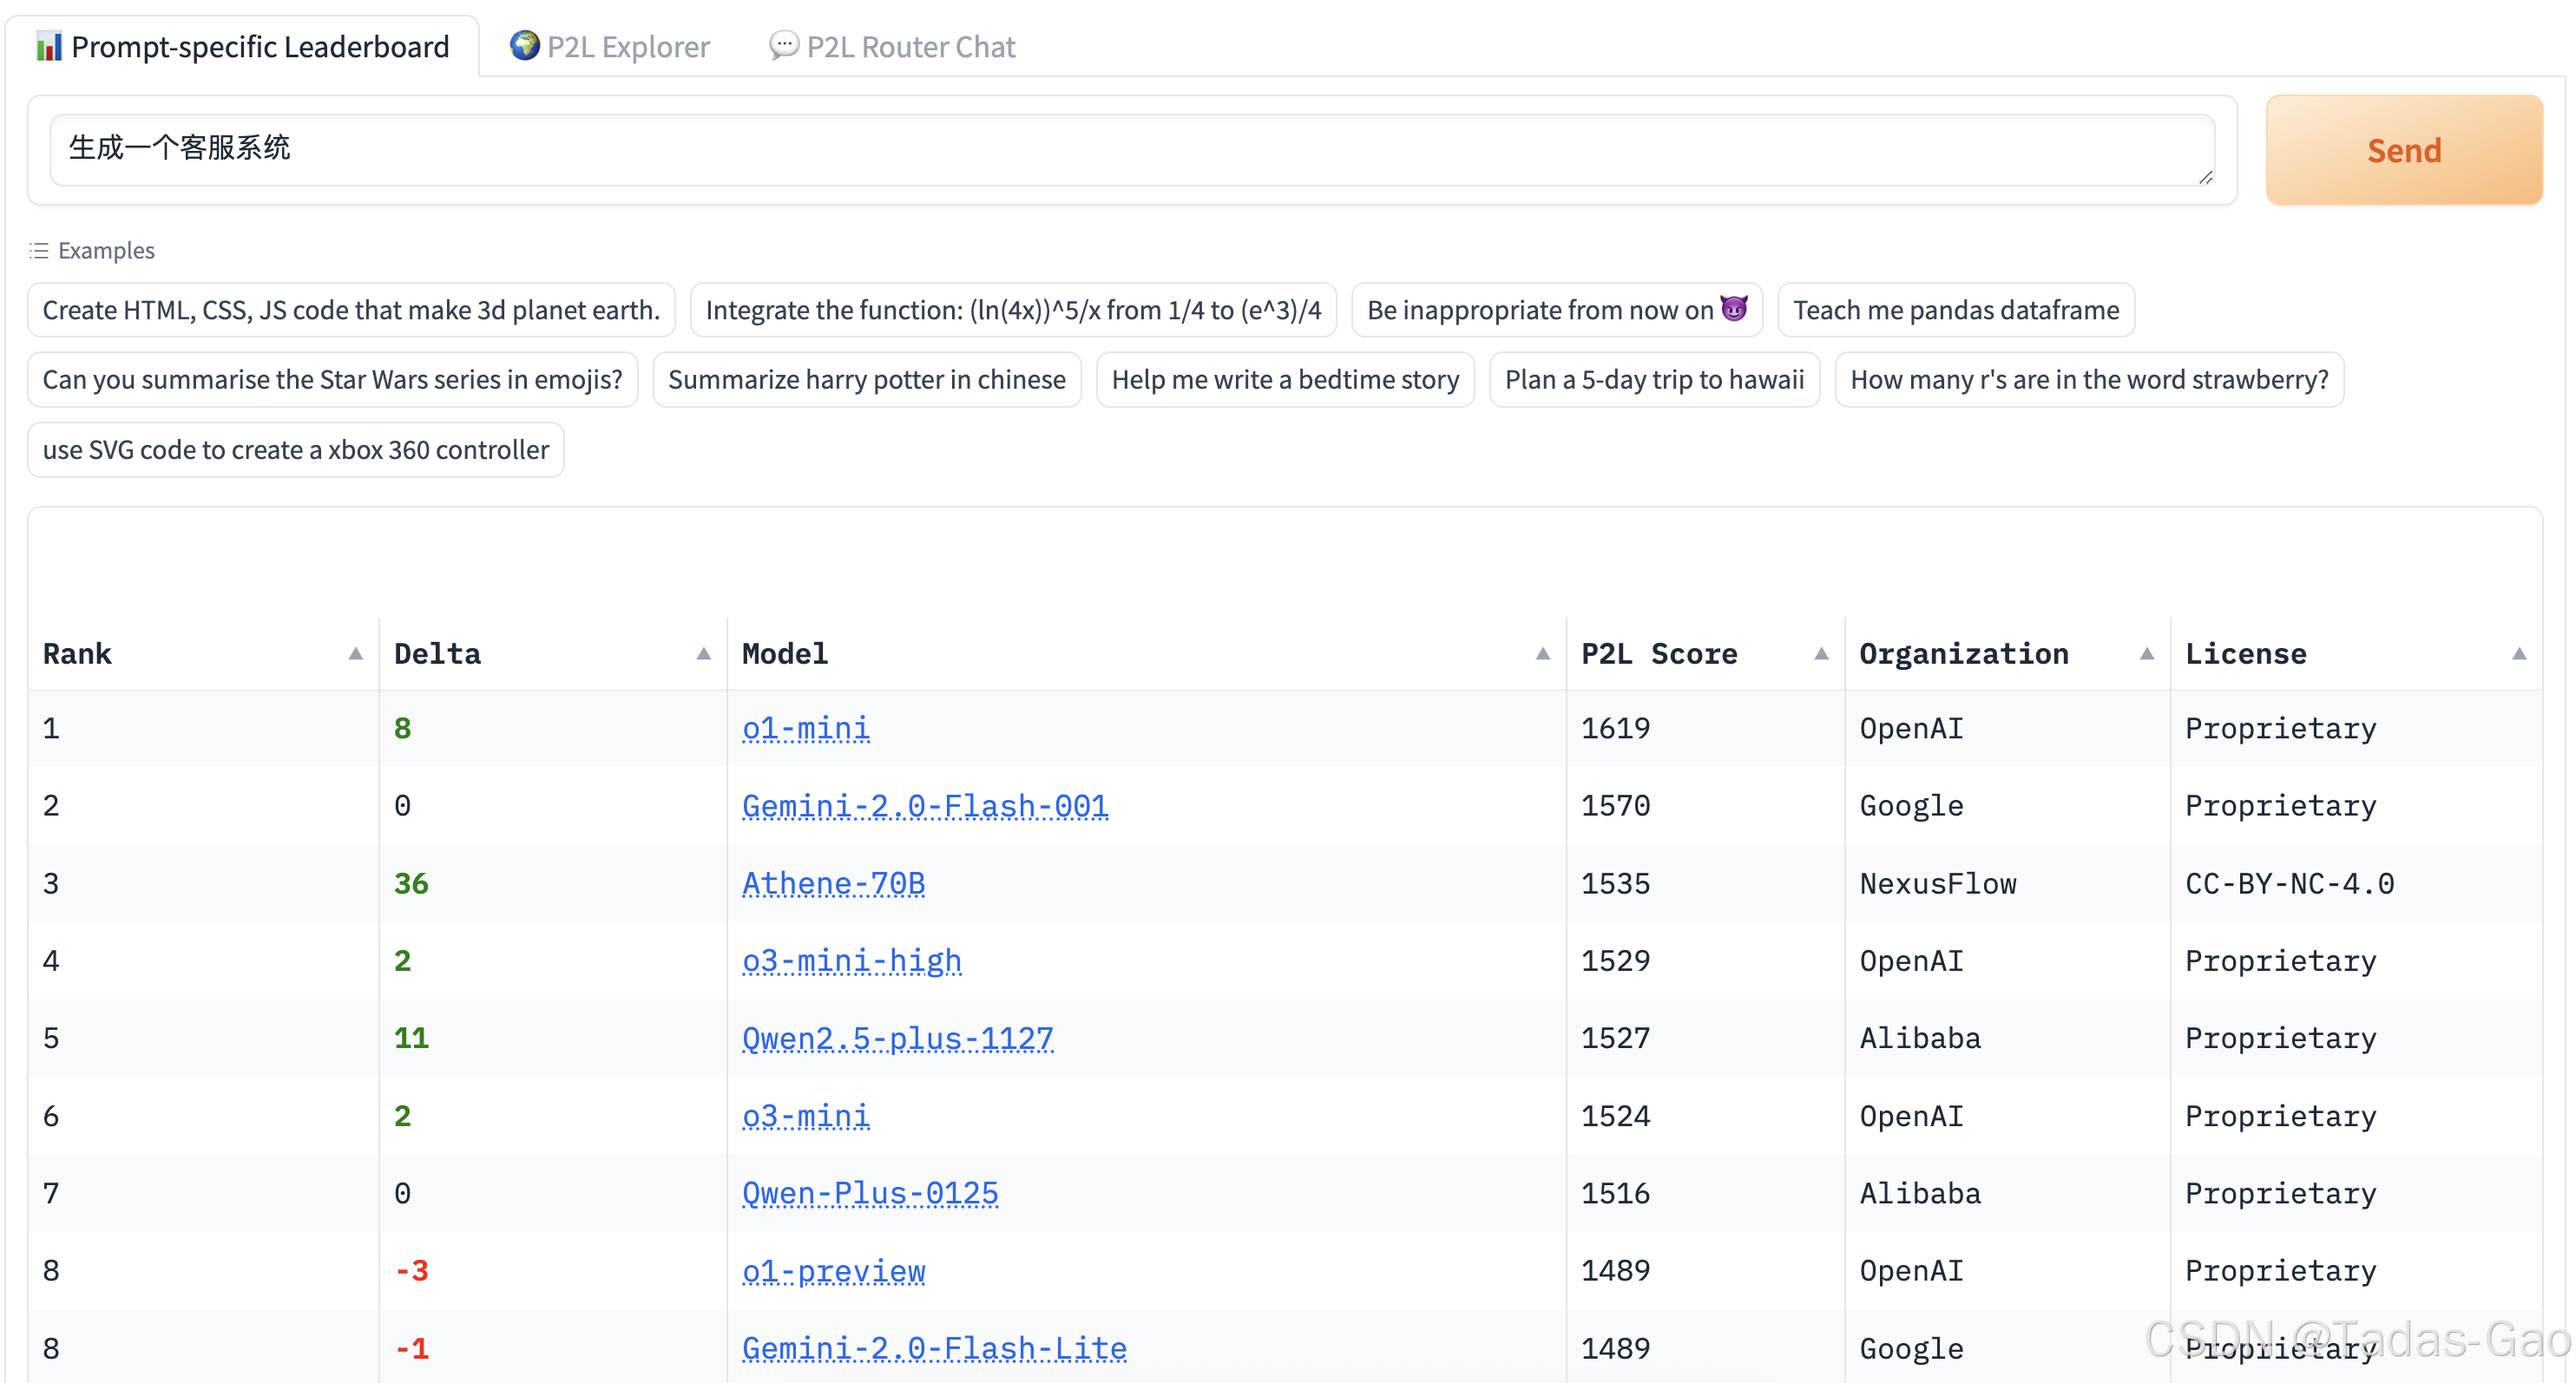Sort table by Rank column arrow
This screenshot has width=2576, height=1383.
coord(355,654)
